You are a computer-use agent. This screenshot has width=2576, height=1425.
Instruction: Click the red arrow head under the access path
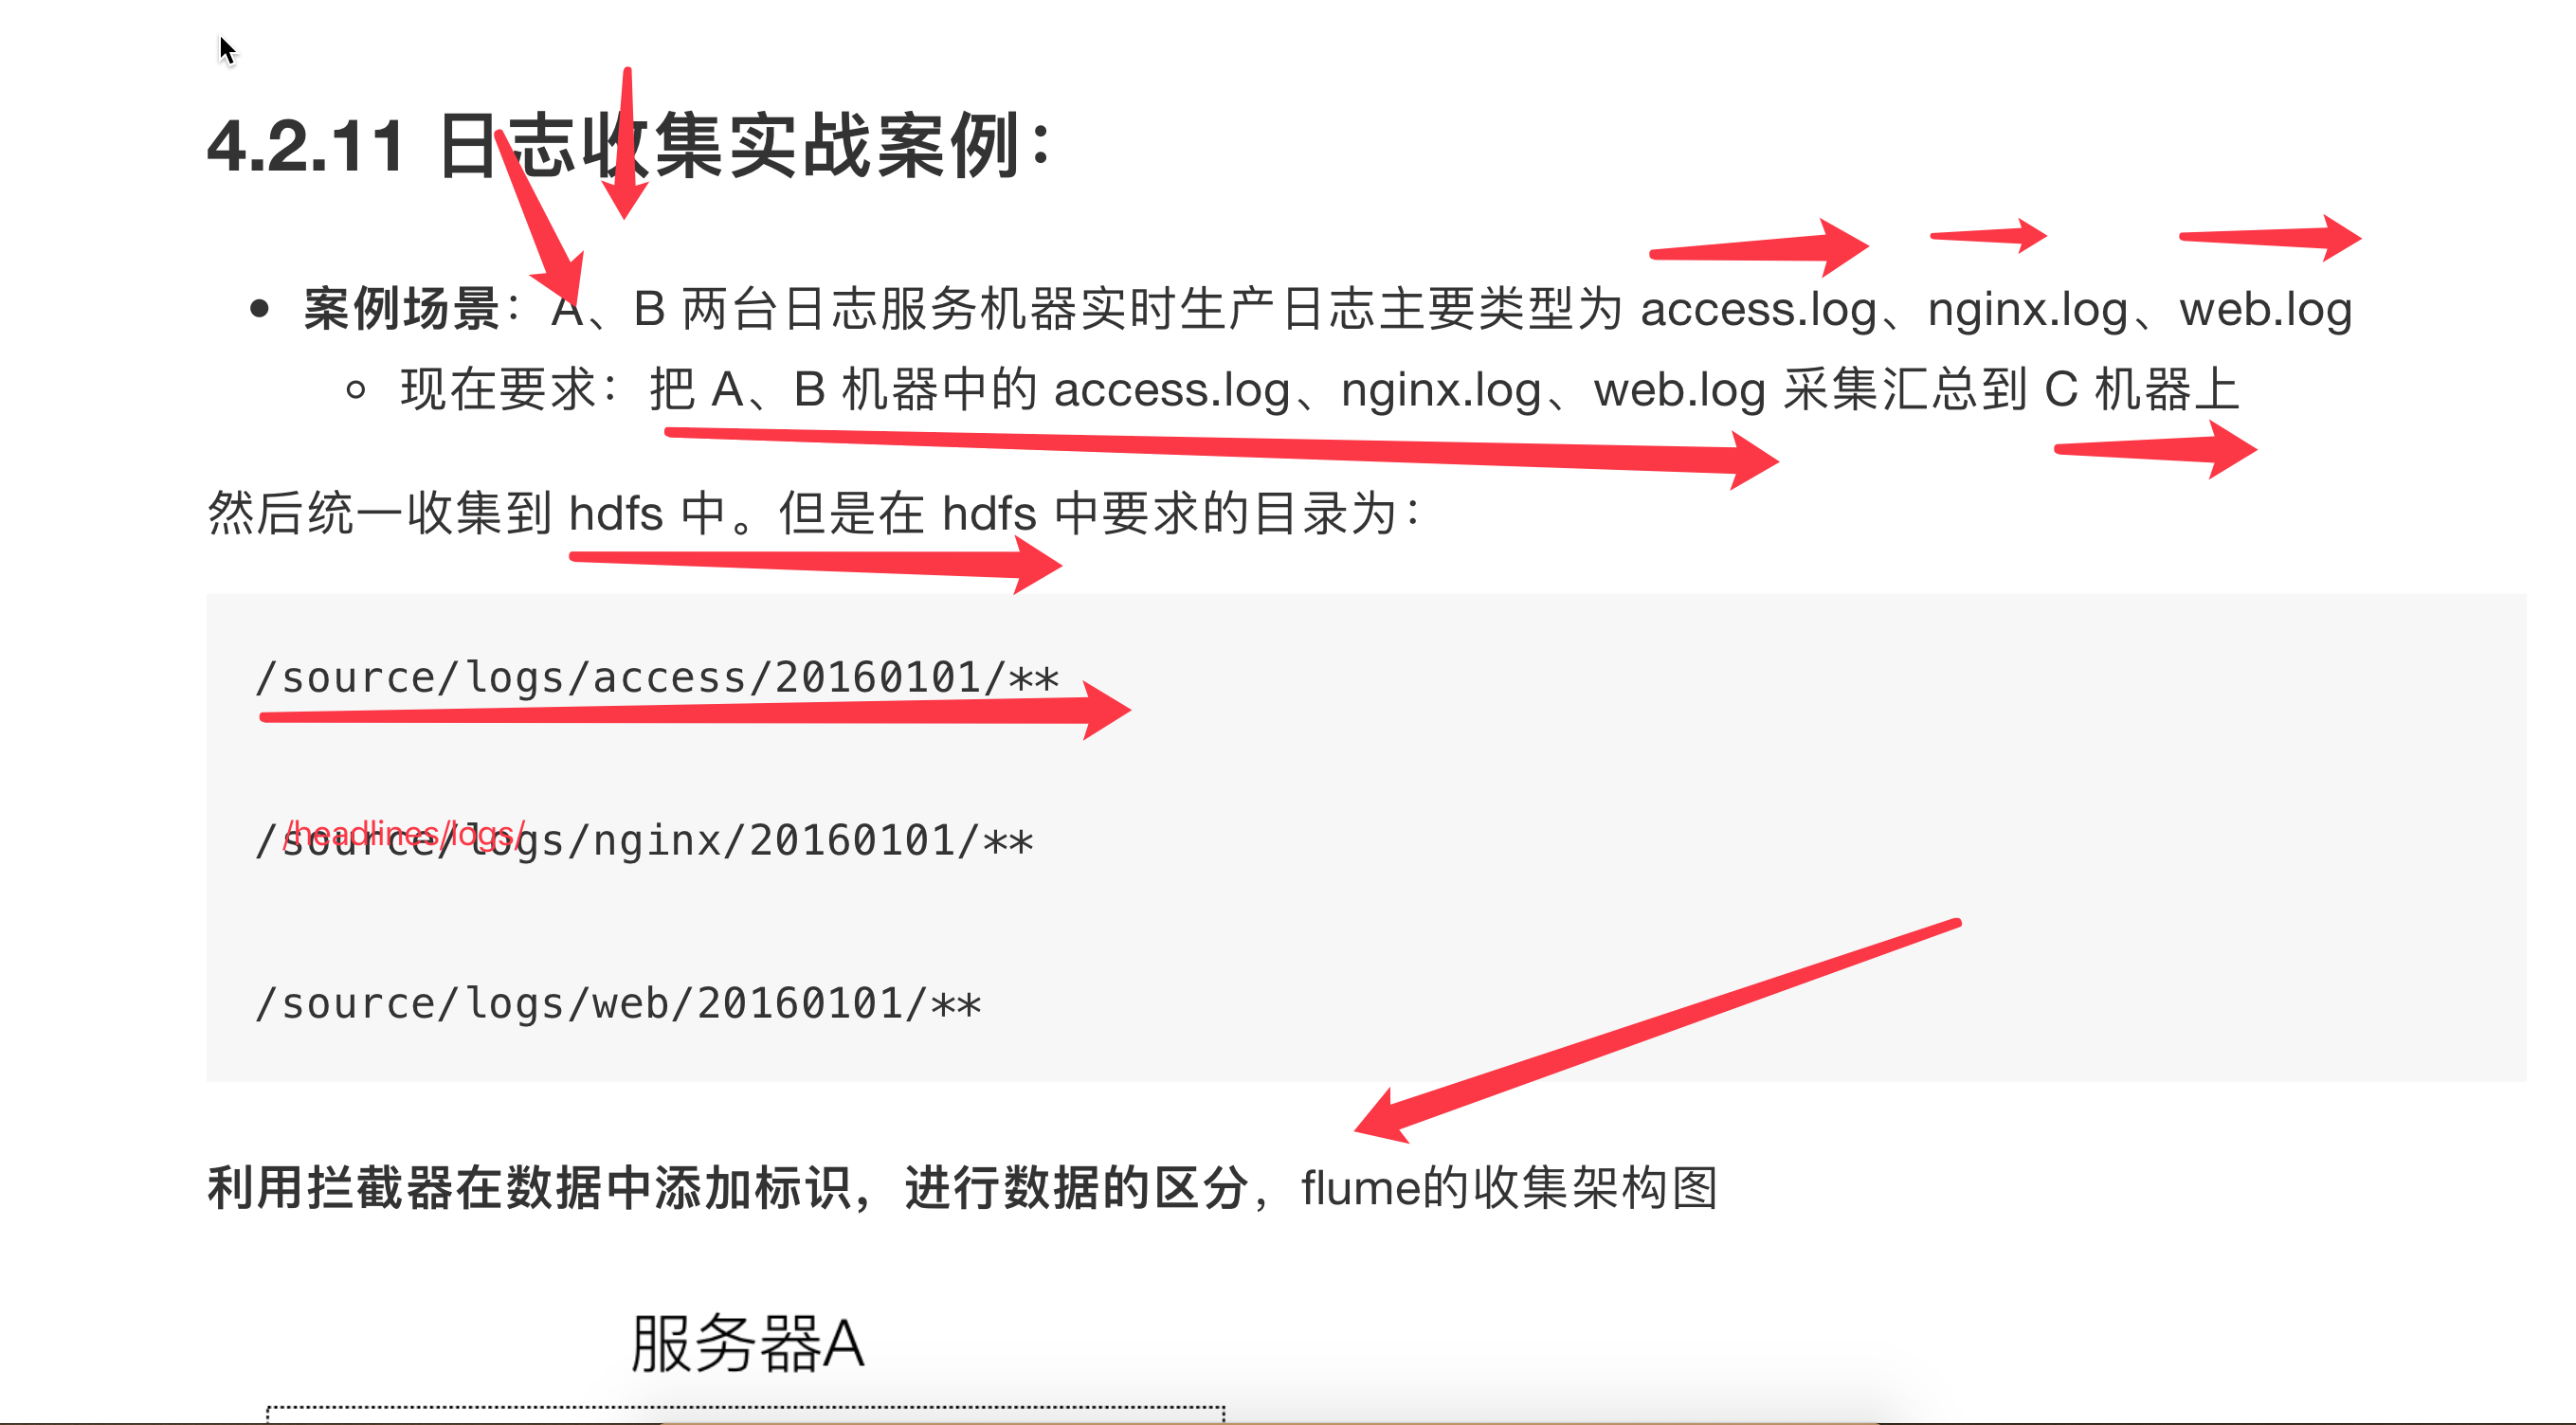point(1106,711)
